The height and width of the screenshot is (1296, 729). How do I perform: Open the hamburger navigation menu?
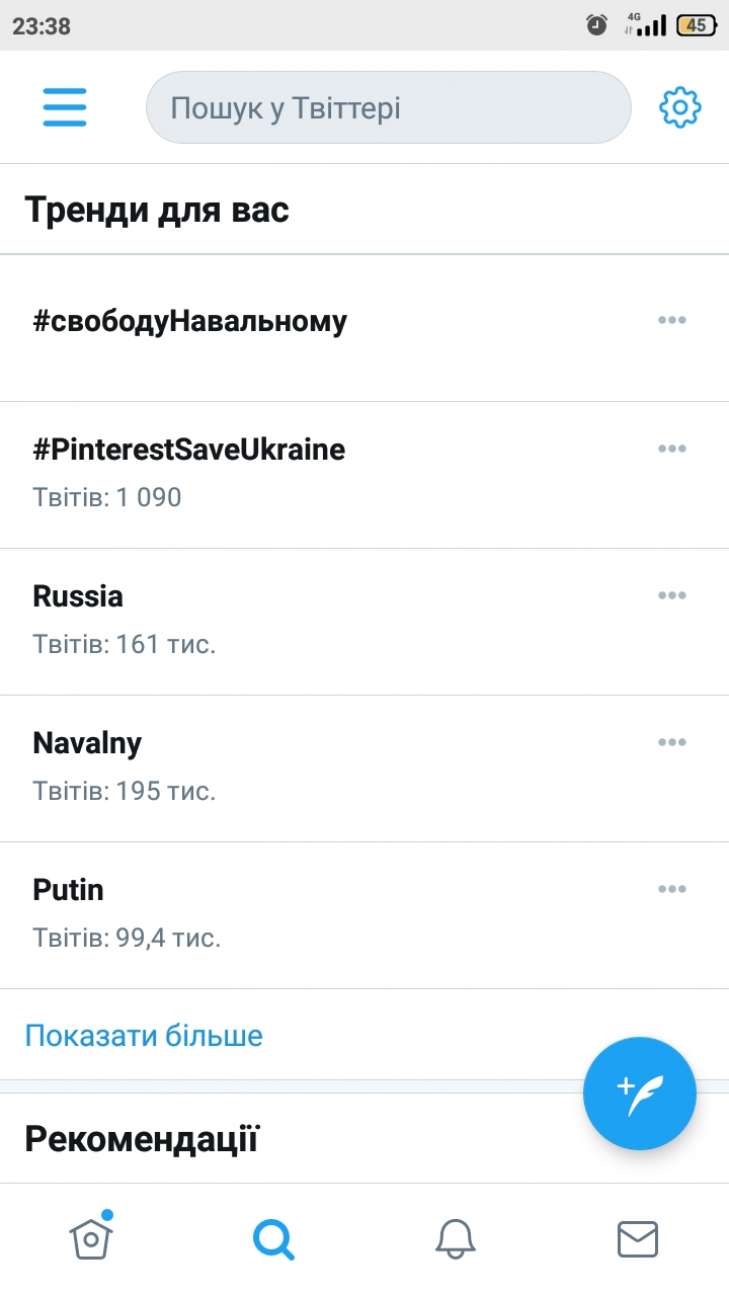tap(65, 107)
